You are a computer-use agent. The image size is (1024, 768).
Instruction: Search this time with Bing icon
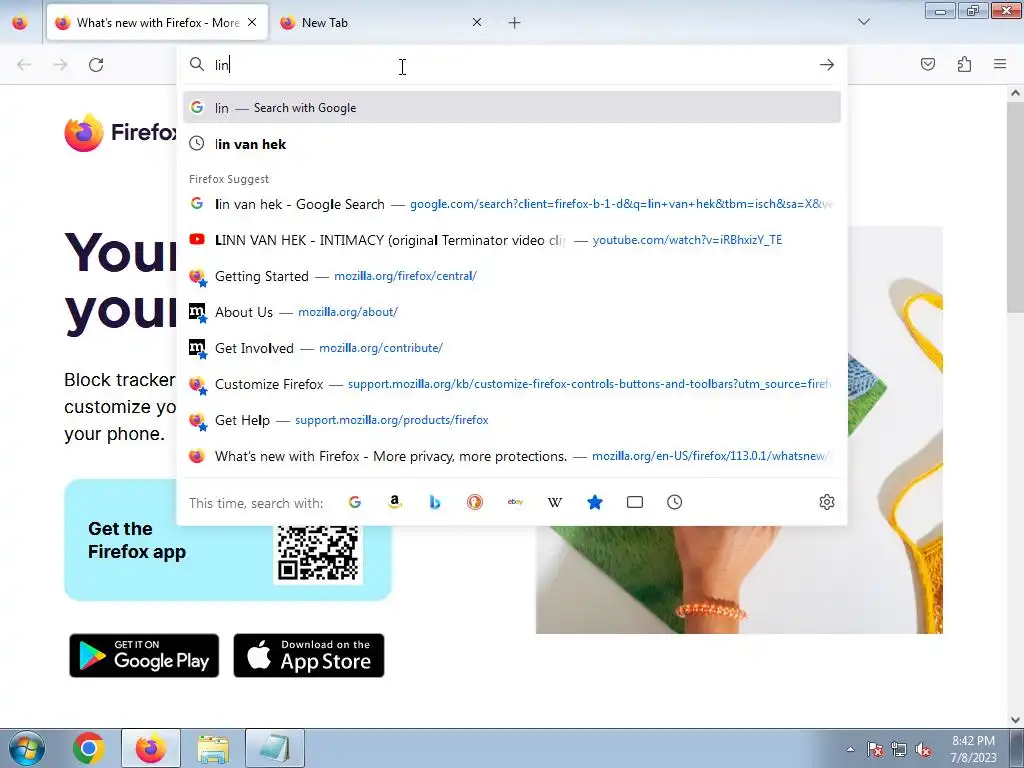(x=435, y=502)
